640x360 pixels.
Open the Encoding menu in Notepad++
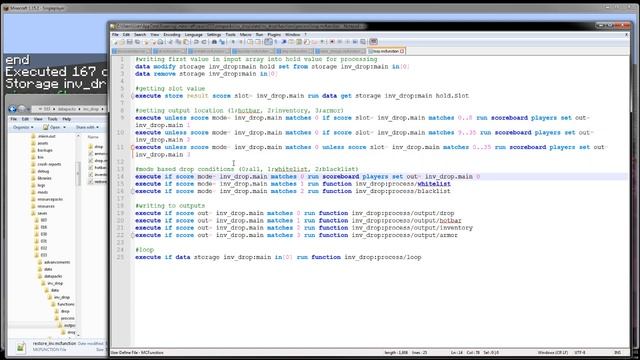tap(172, 35)
